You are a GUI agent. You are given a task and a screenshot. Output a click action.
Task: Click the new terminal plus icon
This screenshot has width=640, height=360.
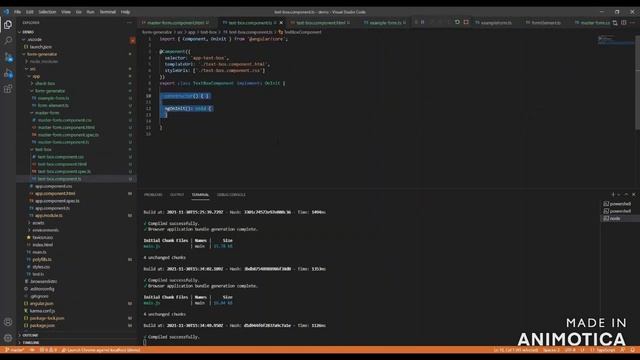coord(613,195)
